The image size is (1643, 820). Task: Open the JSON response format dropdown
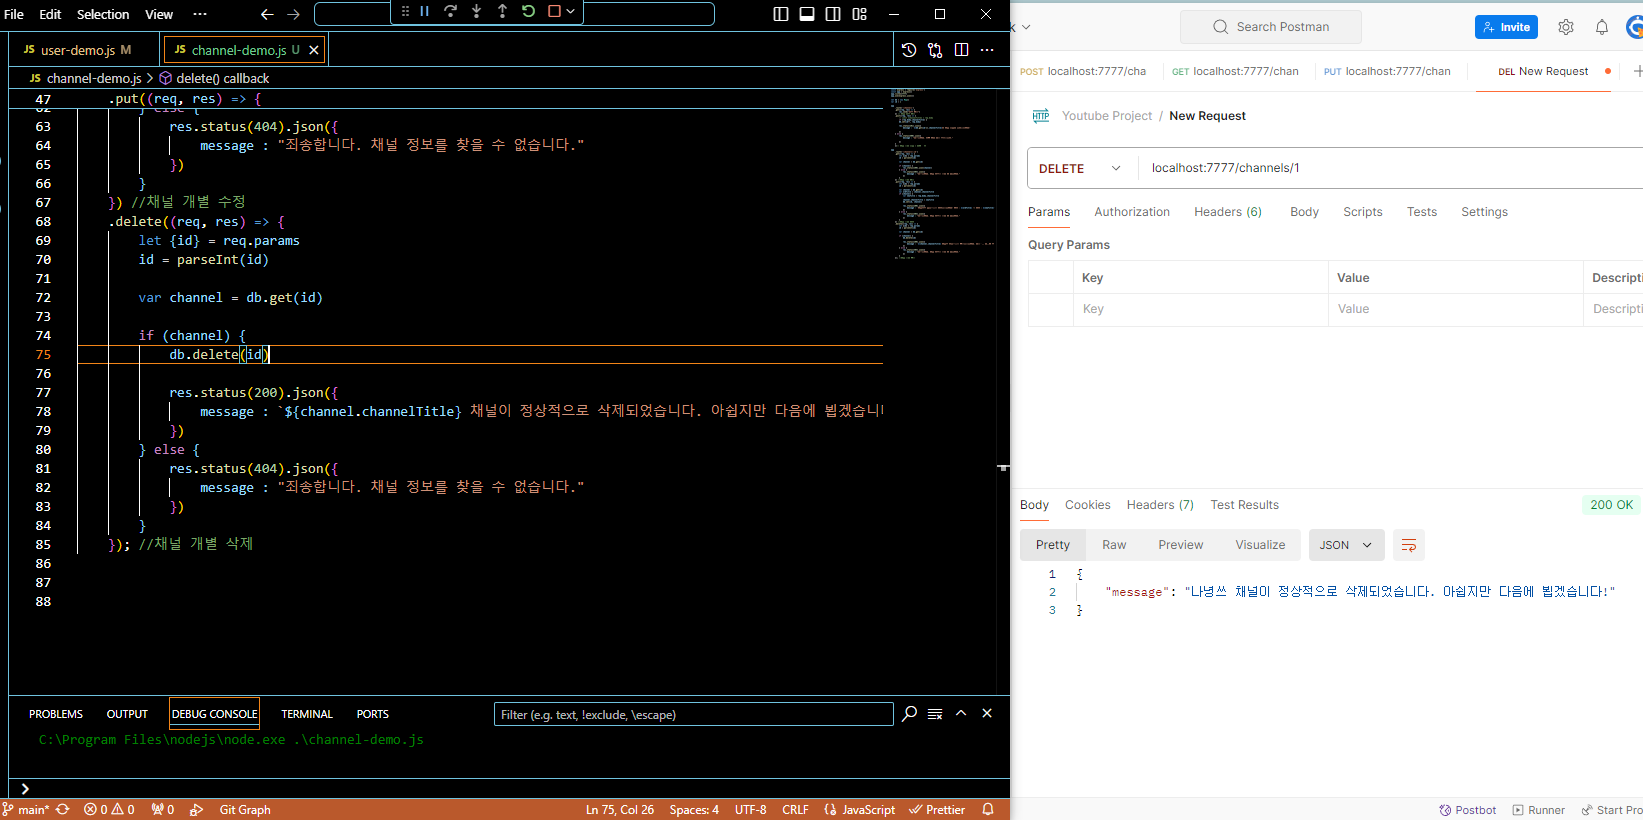[x=1347, y=545]
